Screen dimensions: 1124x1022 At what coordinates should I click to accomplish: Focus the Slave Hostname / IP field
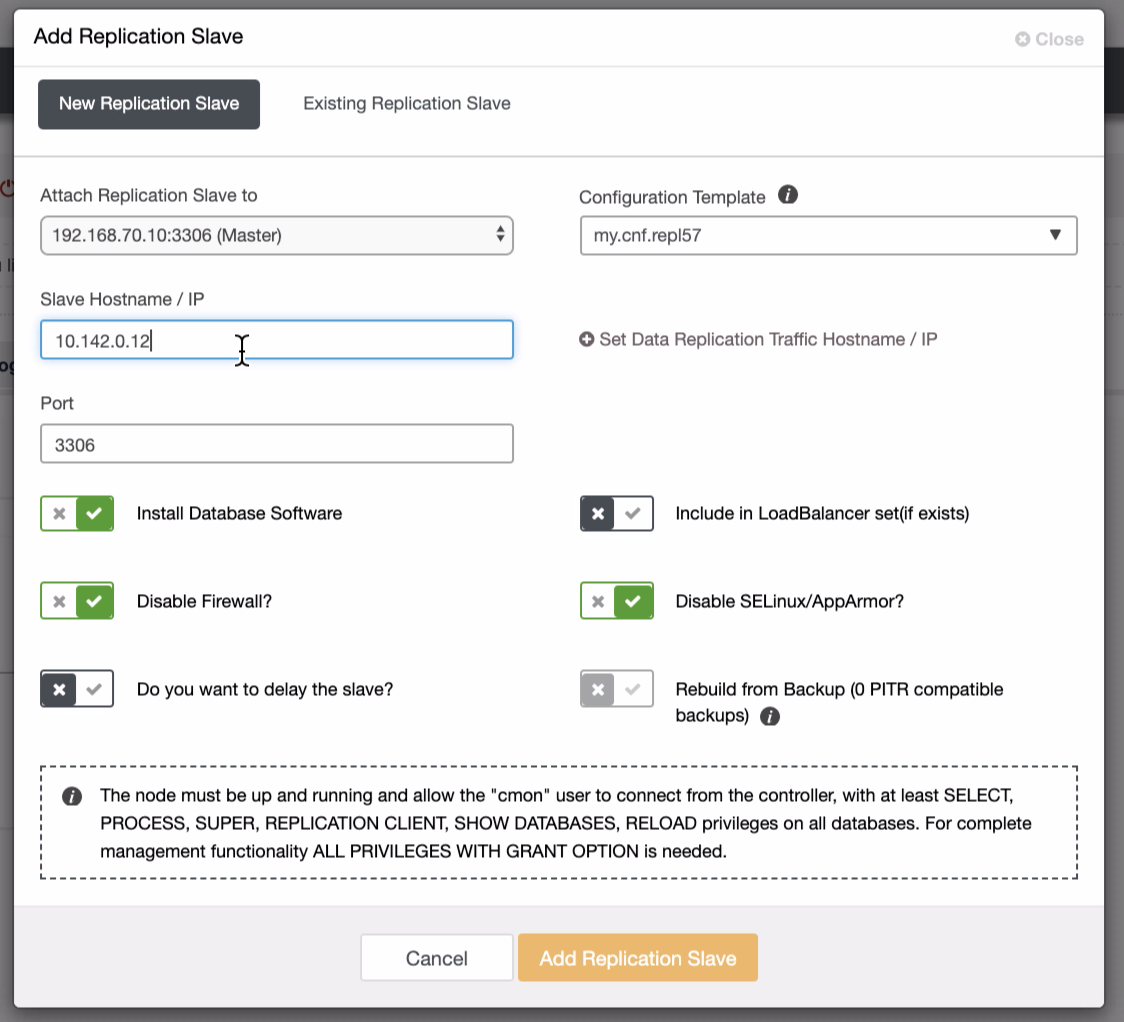tap(277, 340)
